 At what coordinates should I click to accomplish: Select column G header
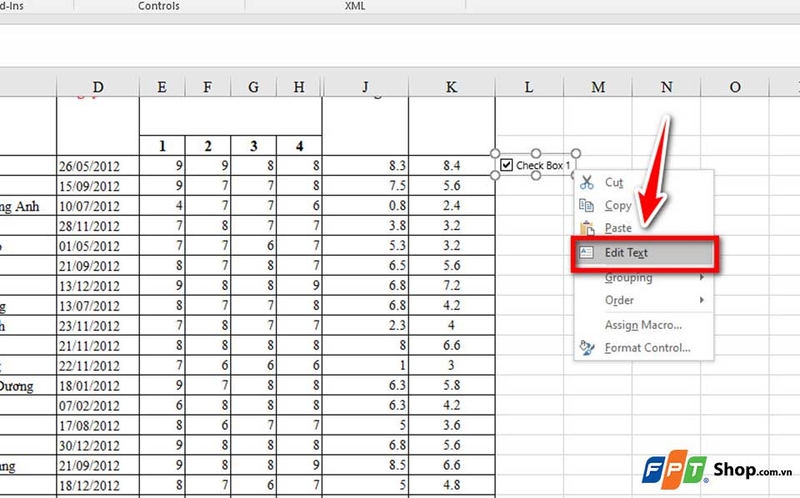click(x=253, y=87)
